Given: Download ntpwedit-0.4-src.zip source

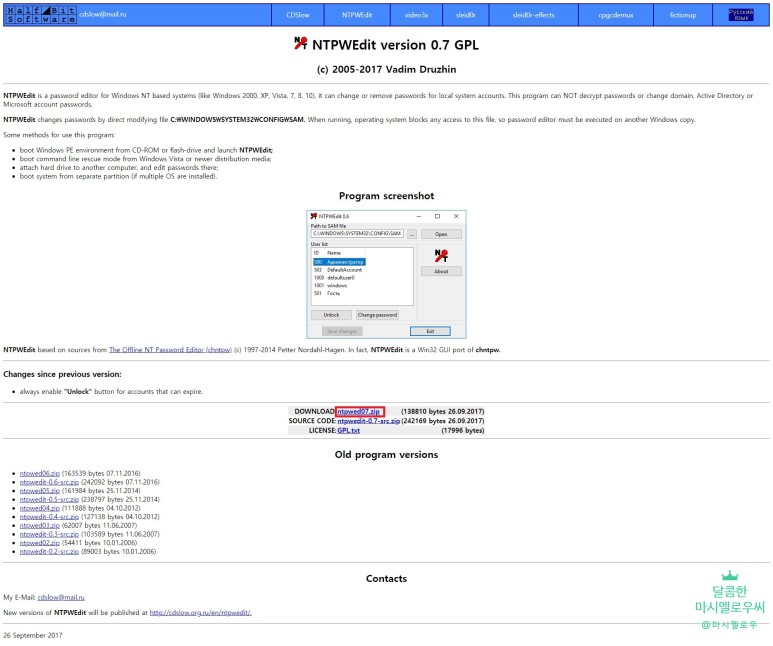Looking at the screenshot, I should [49, 517].
